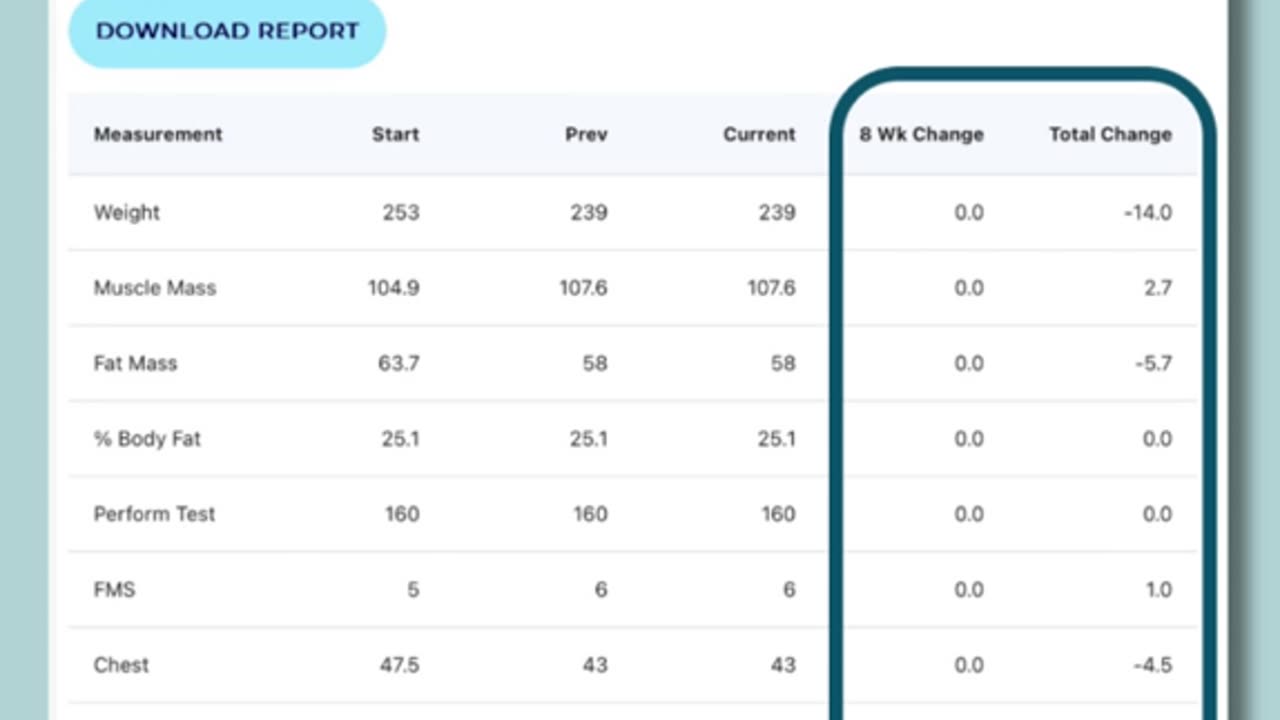Click the FMS 8 Wk Change value

969,590
